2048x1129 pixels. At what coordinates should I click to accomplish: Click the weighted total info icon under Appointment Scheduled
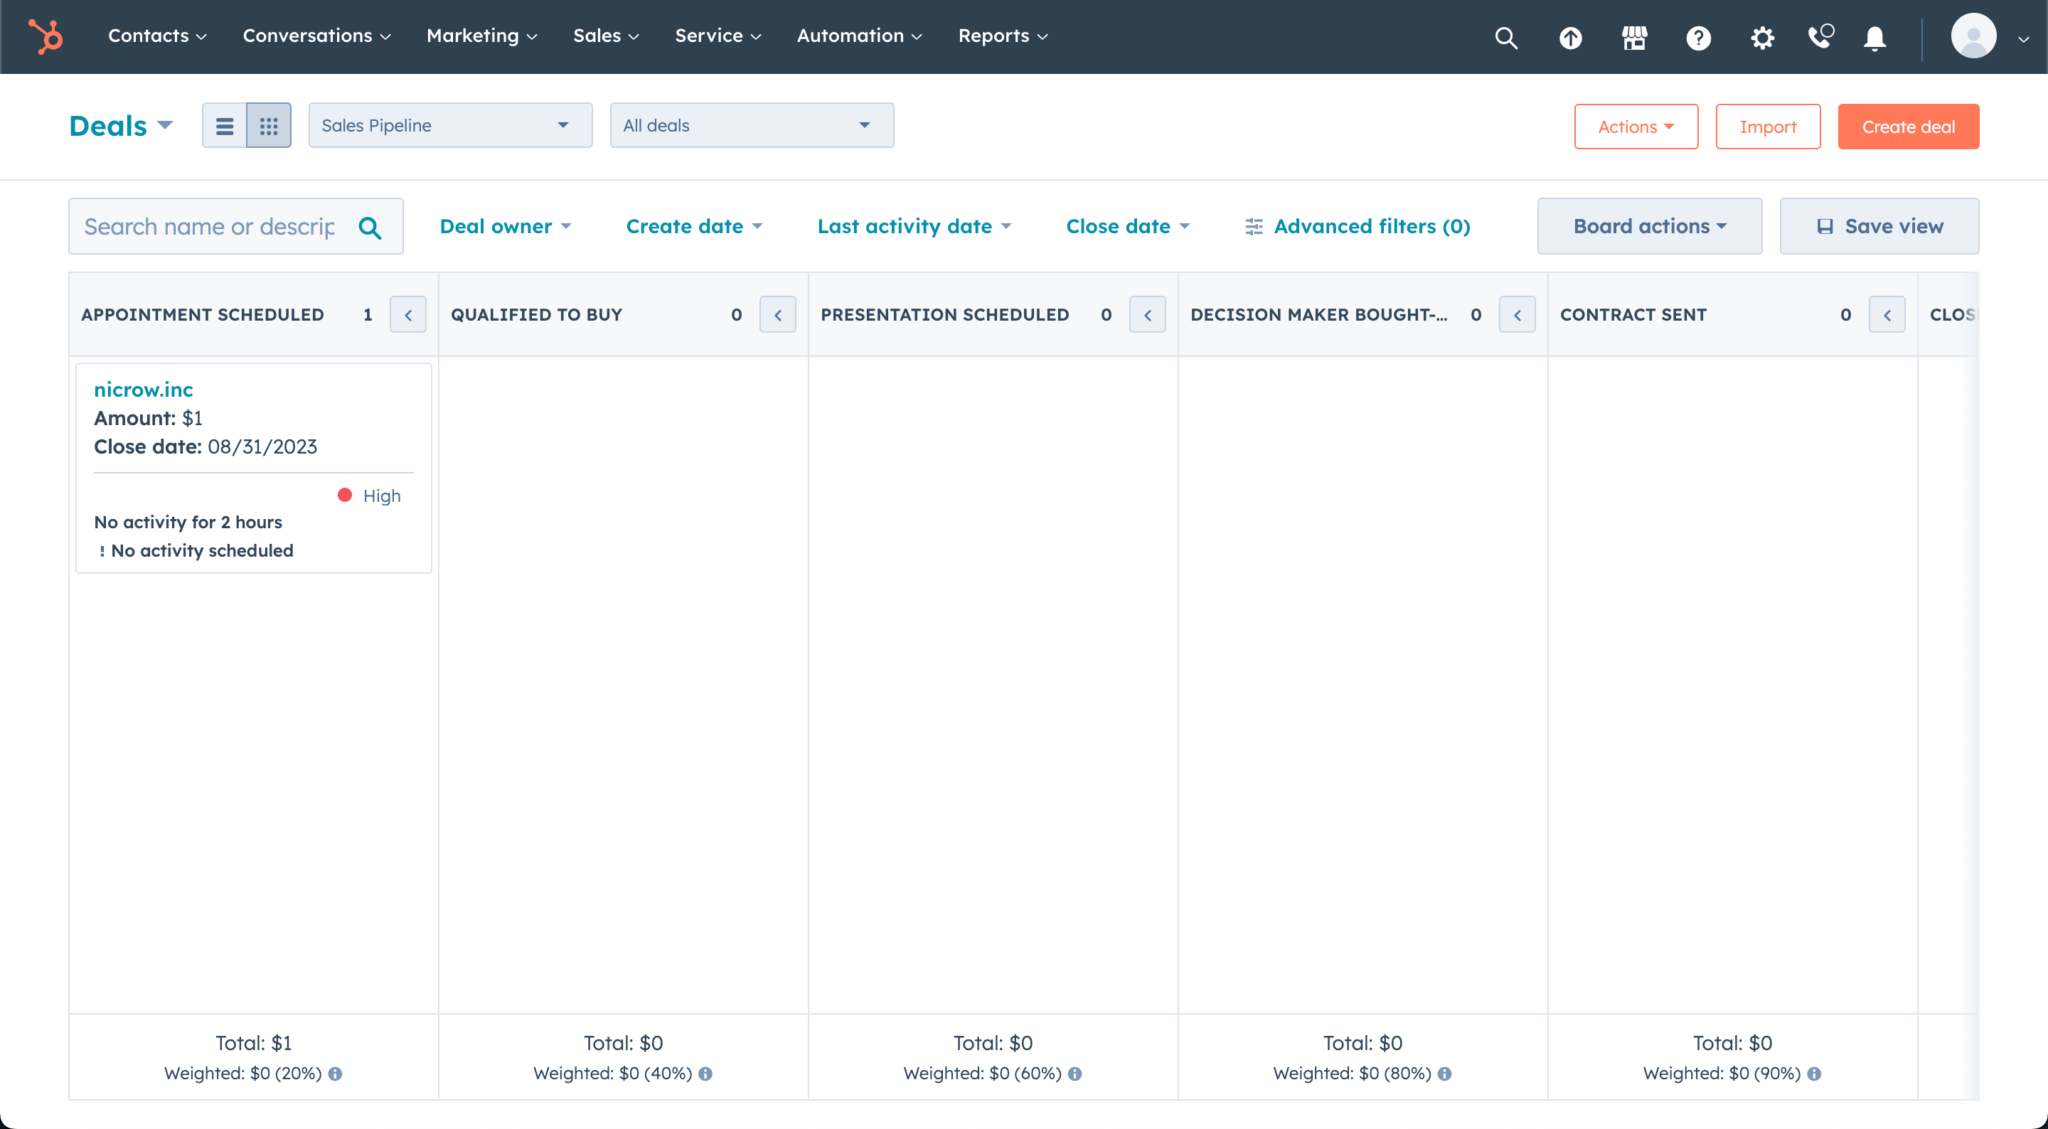coord(336,1073)
